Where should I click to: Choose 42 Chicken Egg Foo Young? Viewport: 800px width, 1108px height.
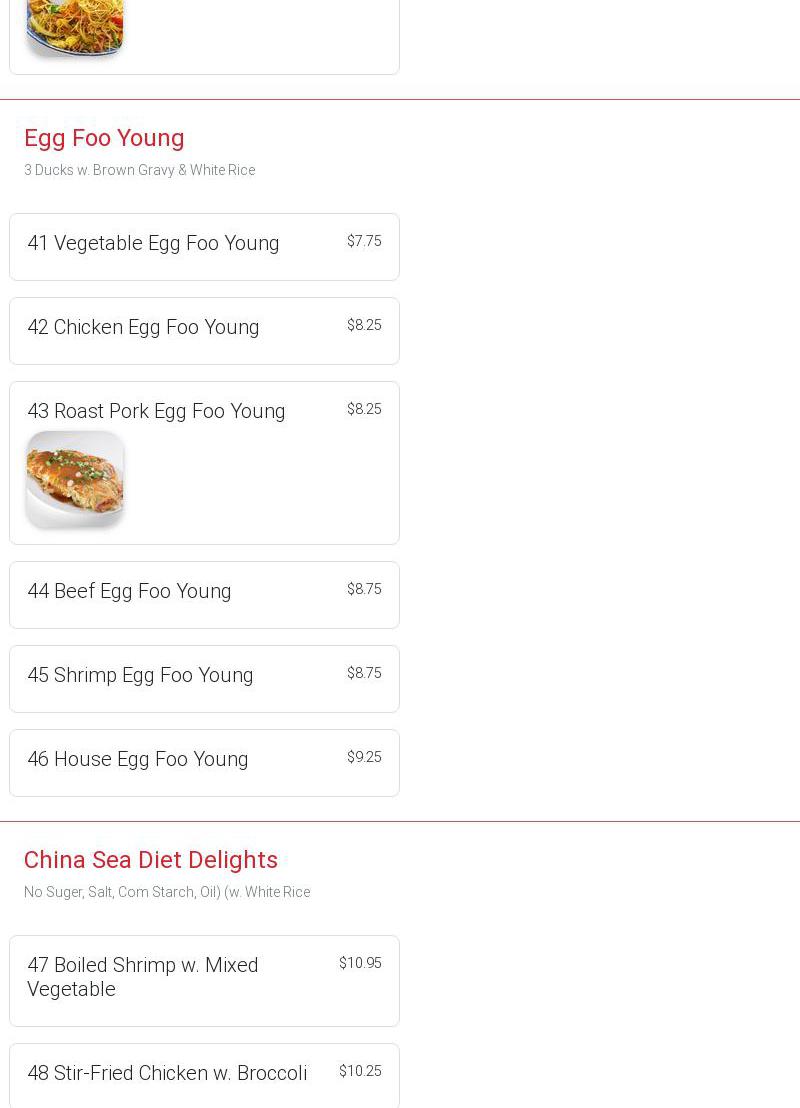(x=143, y=327)
